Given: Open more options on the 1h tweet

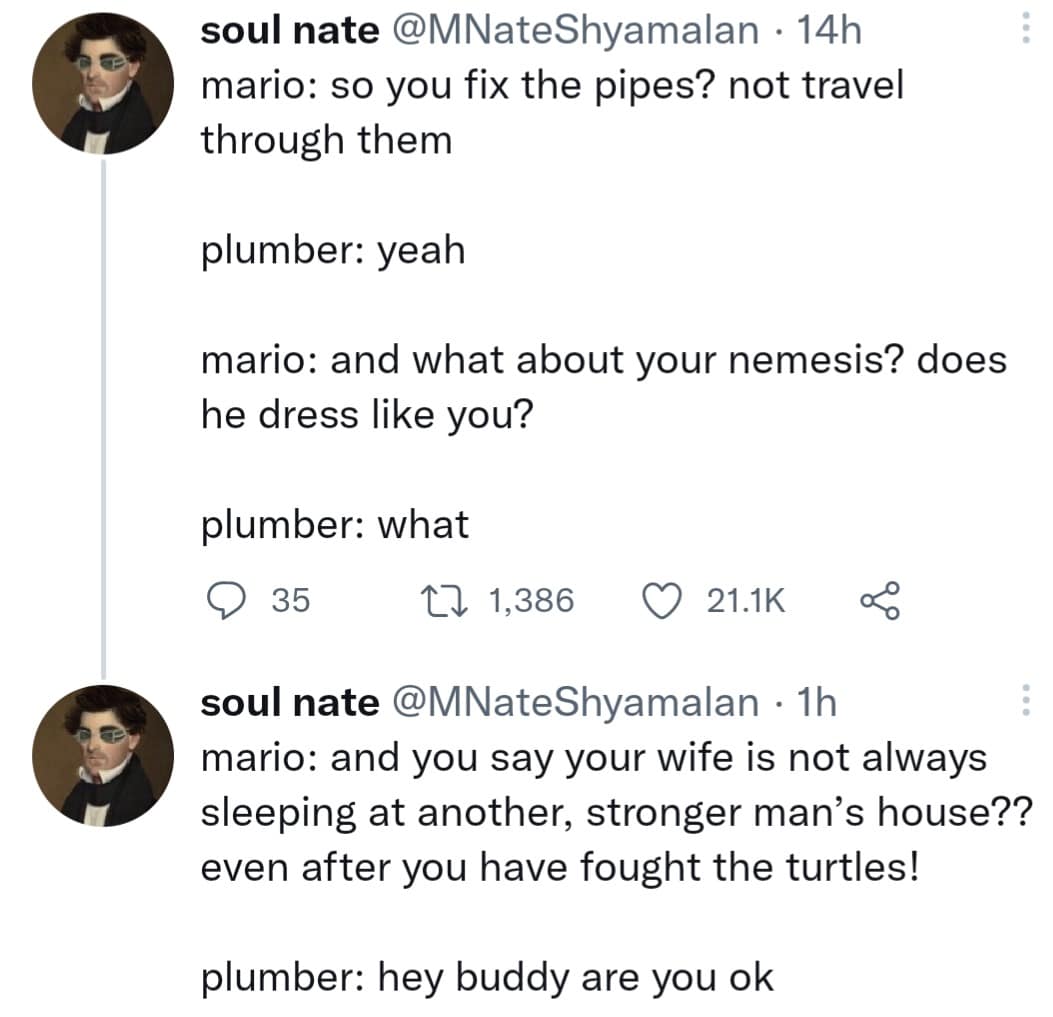Looking at the screenshot, I should click(x=1024, y=701).
